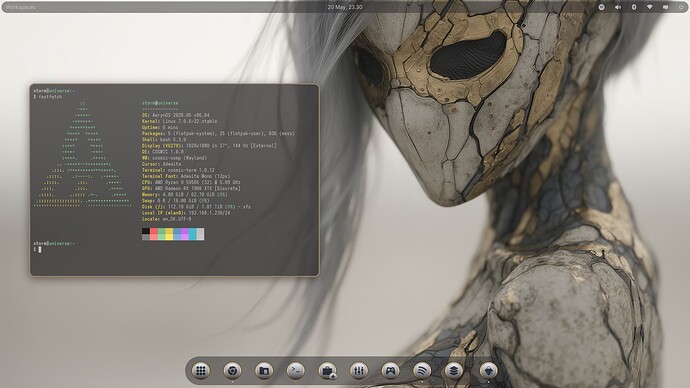Click the 'Terminal Font' line
The image size is (690, 388).
click(x=186, y=176)
